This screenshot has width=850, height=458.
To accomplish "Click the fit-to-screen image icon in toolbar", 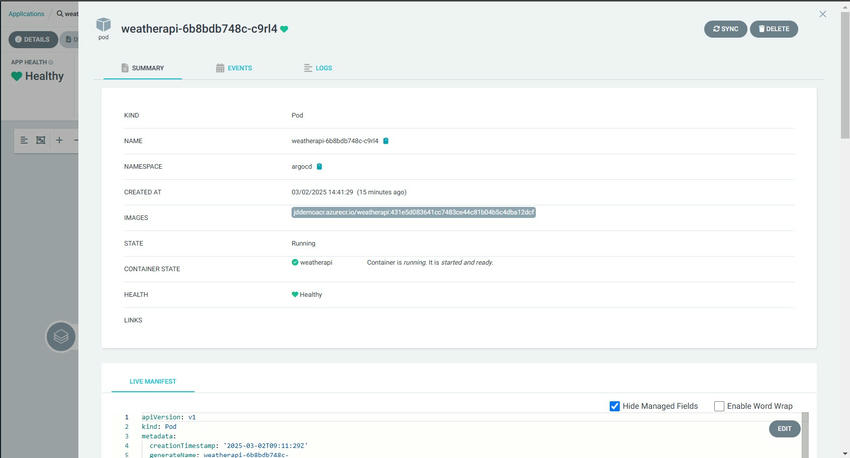I will [41, 140].
